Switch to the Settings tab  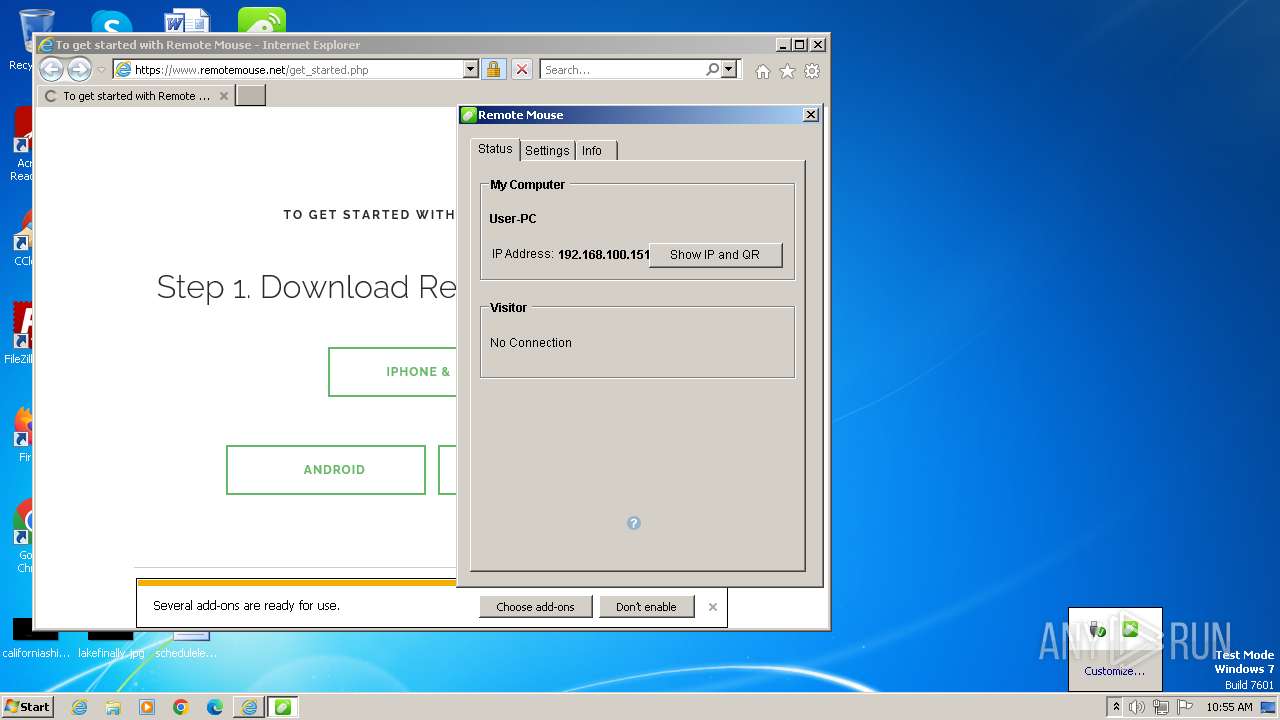pyautogui.click(x=547, y=150)
